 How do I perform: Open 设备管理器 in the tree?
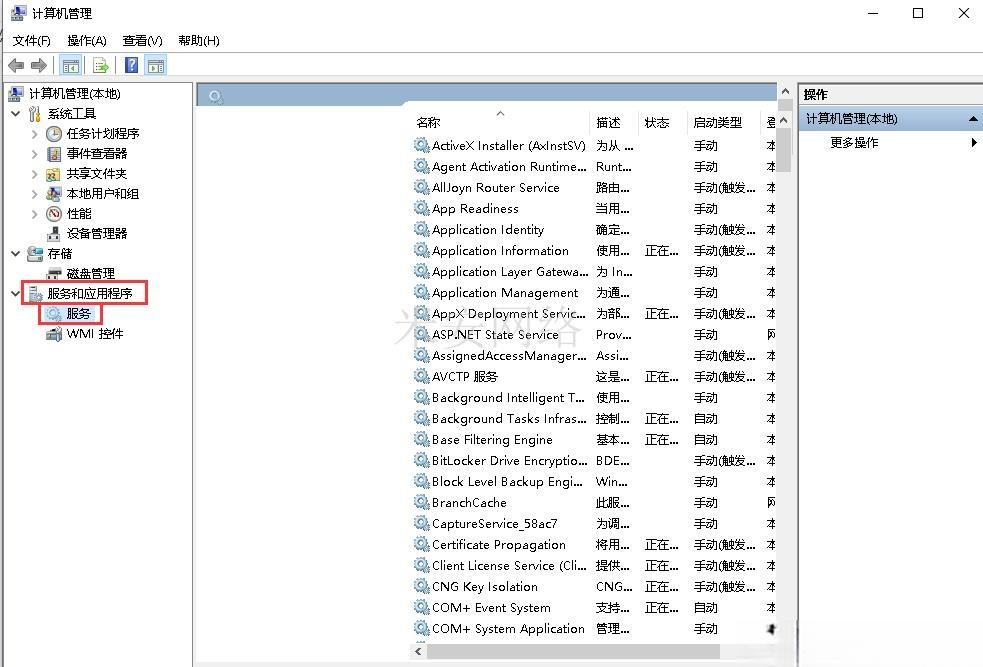pyautogui.click(x=97, y=234)
